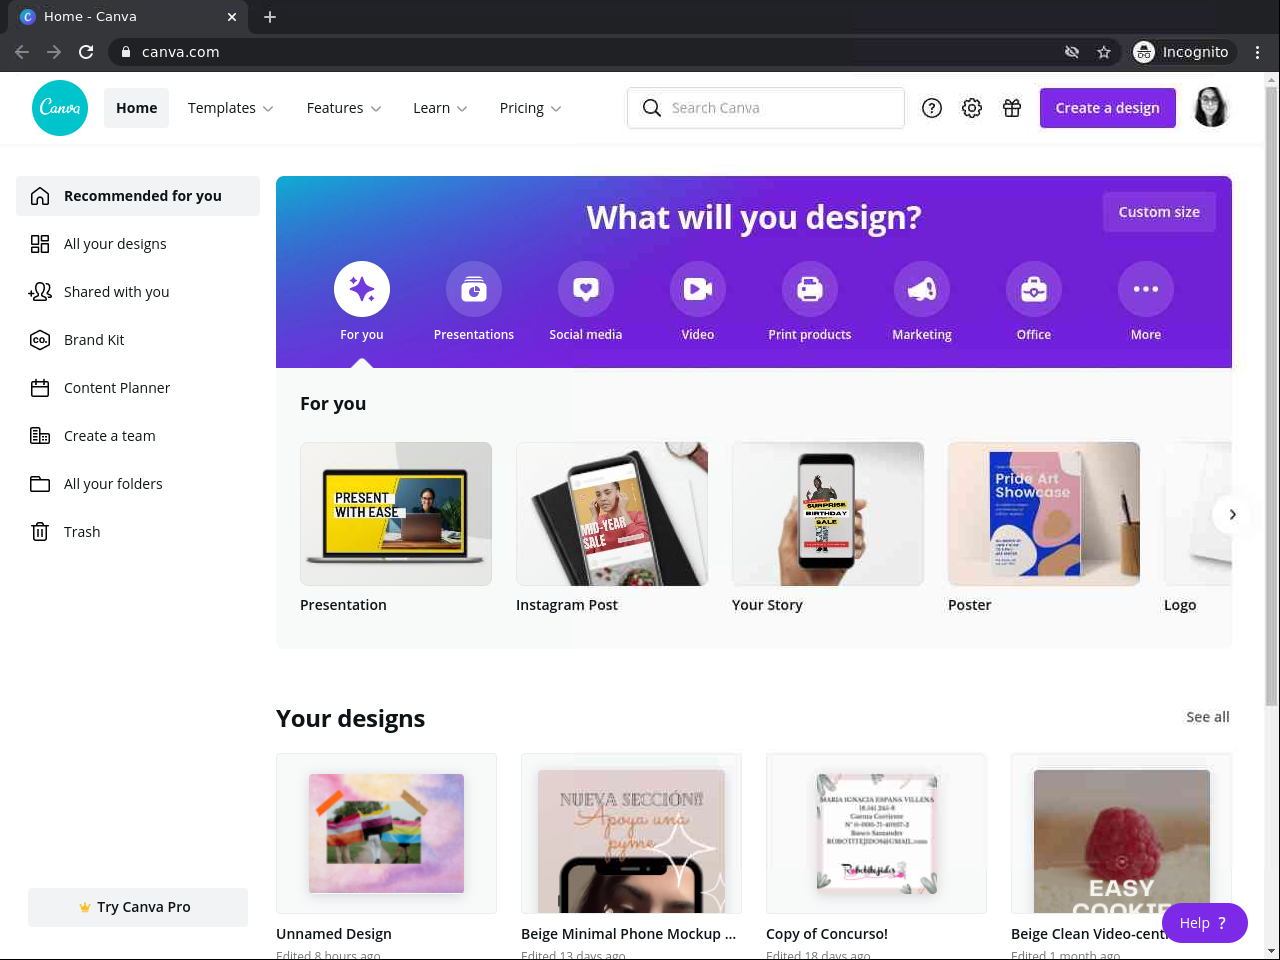Click the gift box icon

coord(1012,108)
